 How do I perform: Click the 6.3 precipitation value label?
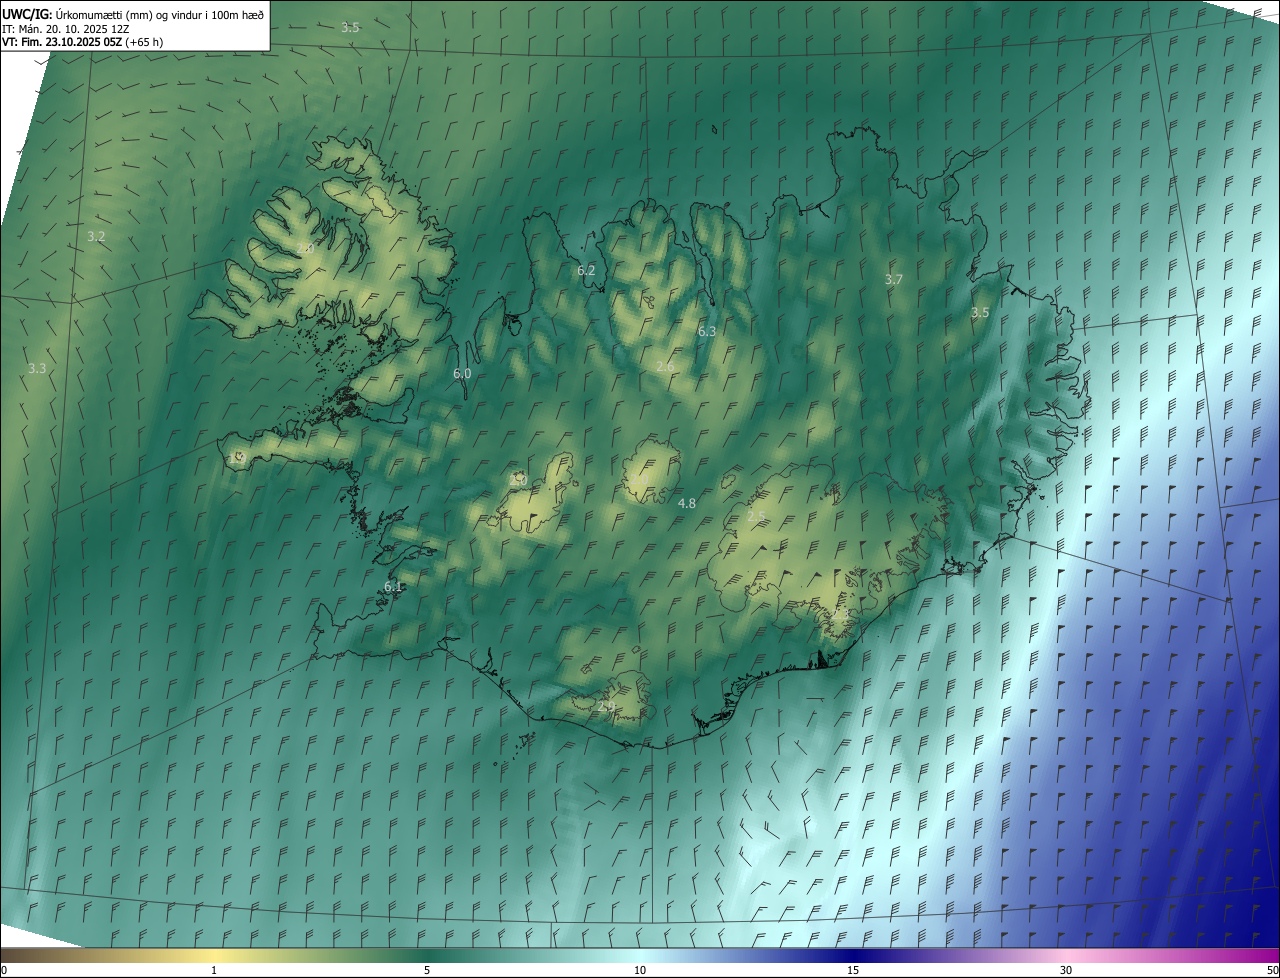[x=707, y=331]
